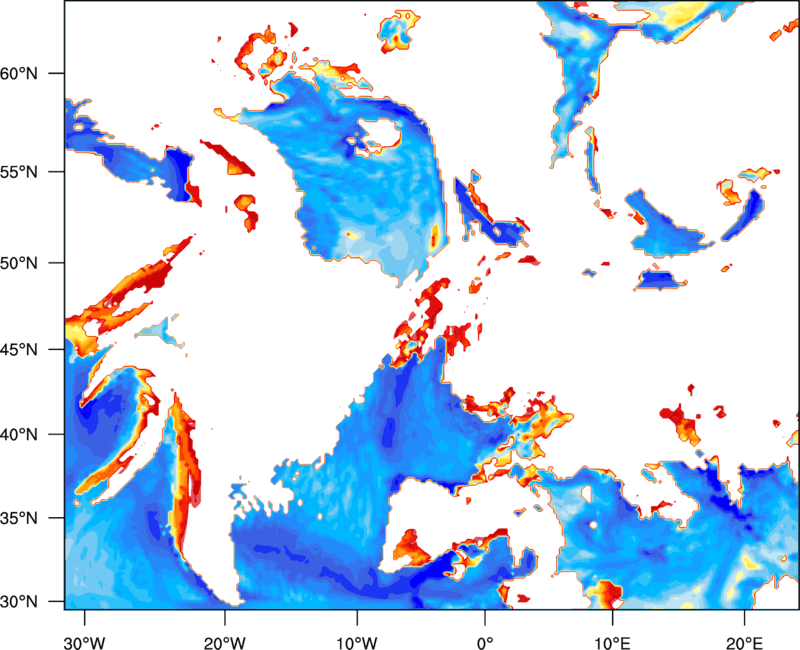Click the 35°N latitude label
Image resolution: width=800 pixels, height=650 pixels.
[19, 518]
